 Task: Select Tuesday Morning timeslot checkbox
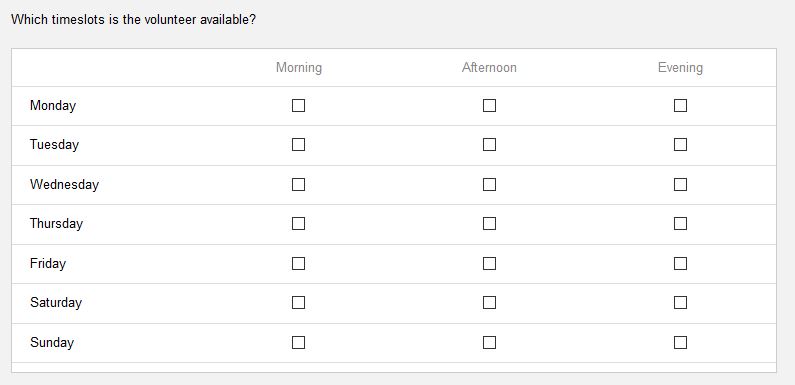(x=299, y=145)
